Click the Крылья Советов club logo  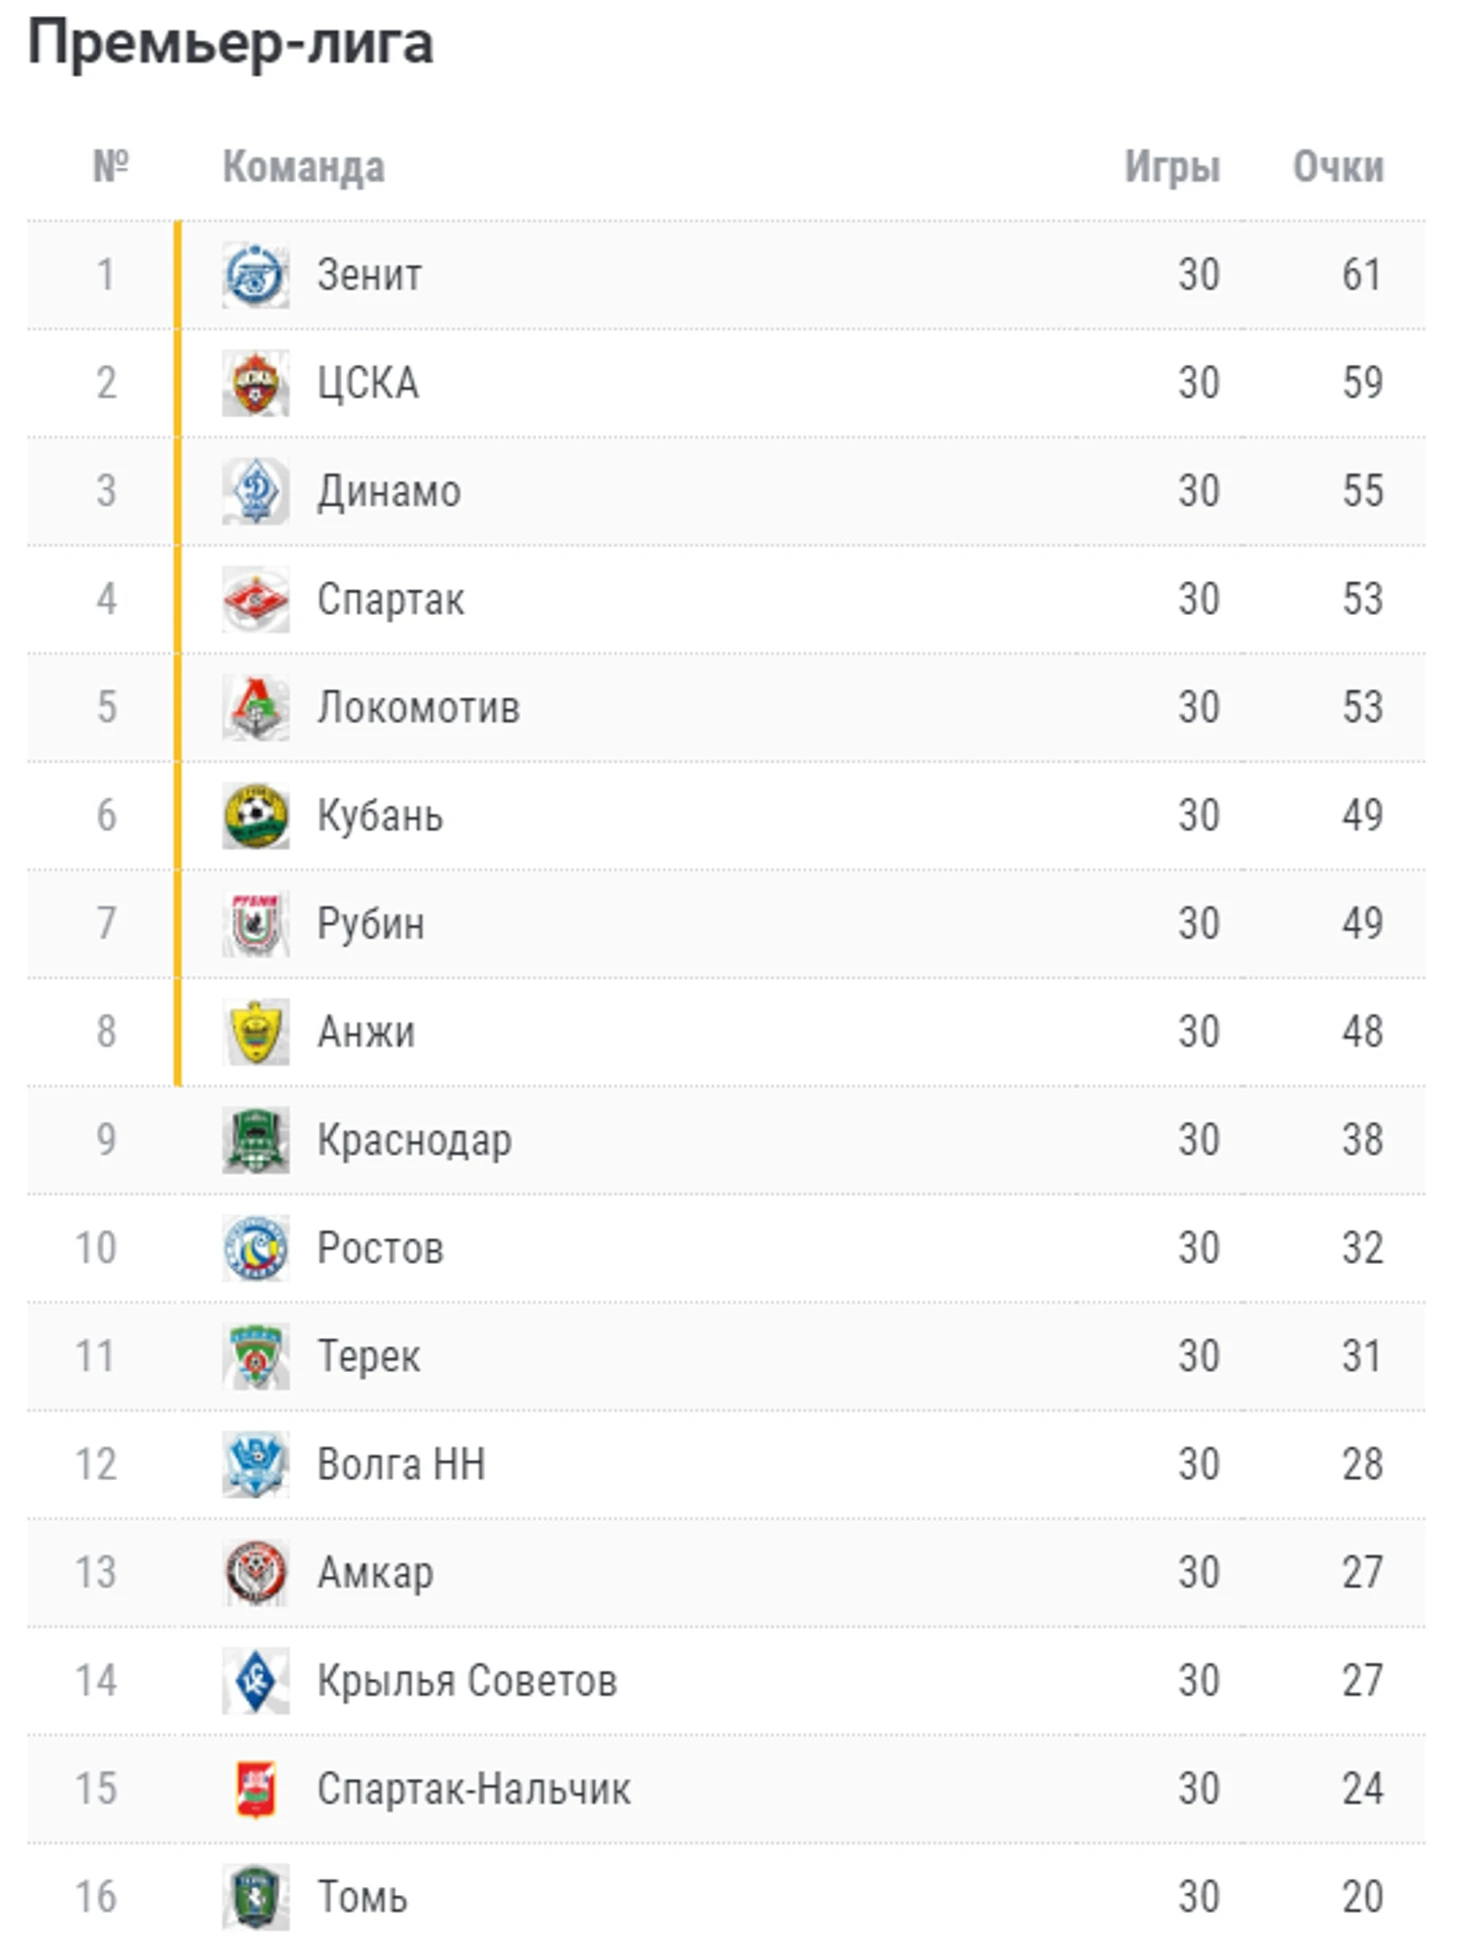click(255, 1680)
